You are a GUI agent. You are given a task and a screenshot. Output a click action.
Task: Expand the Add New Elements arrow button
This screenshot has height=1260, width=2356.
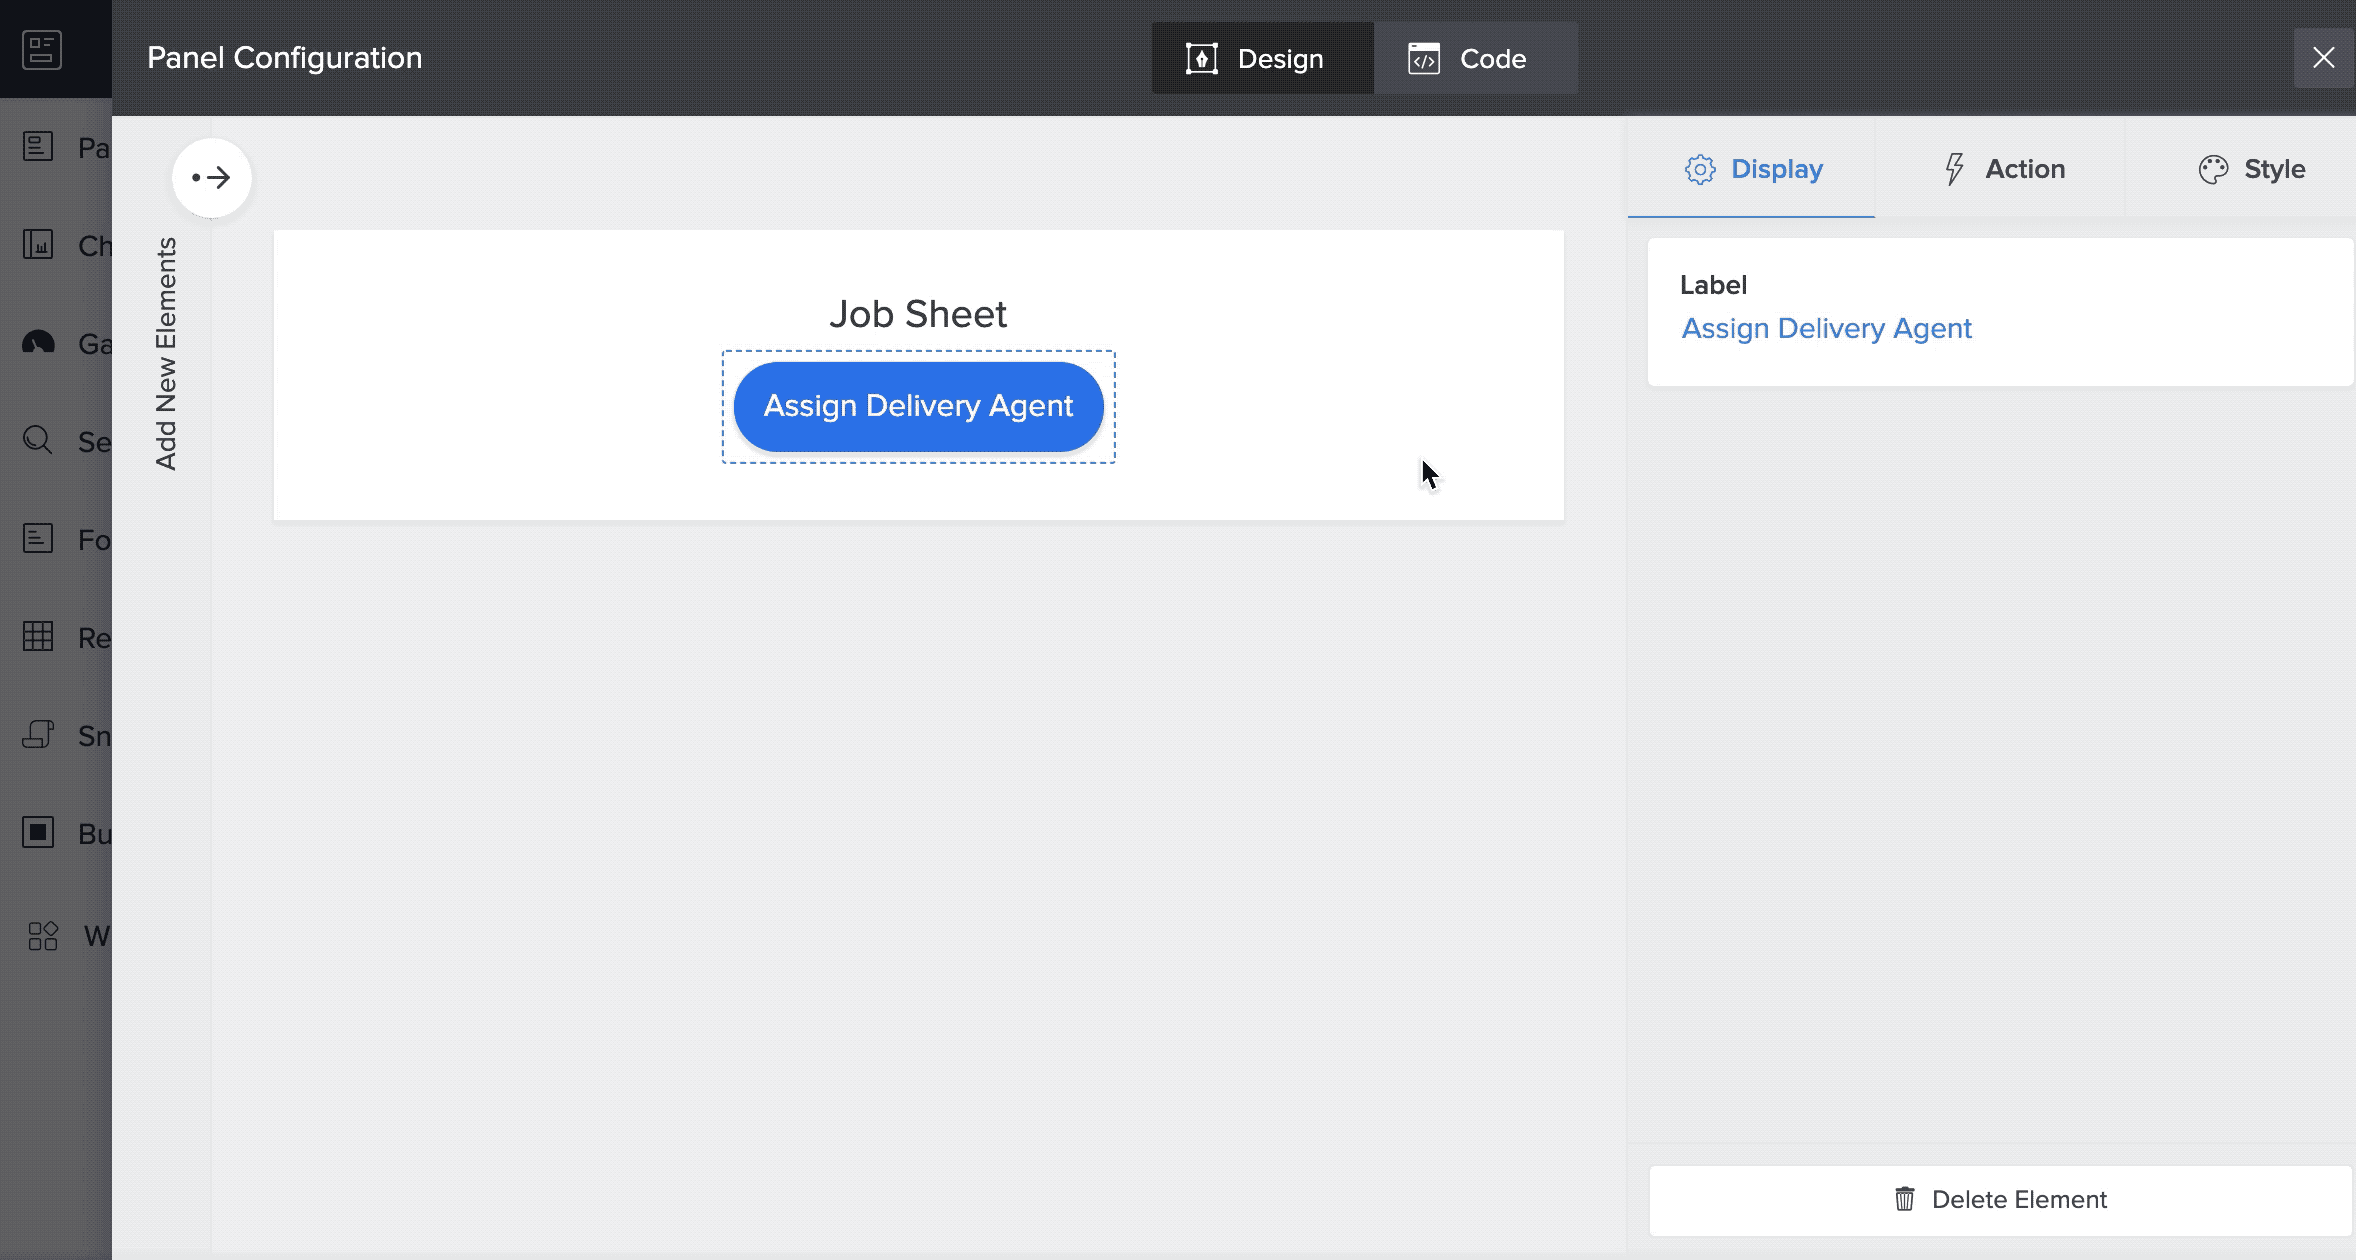[211, 178]
